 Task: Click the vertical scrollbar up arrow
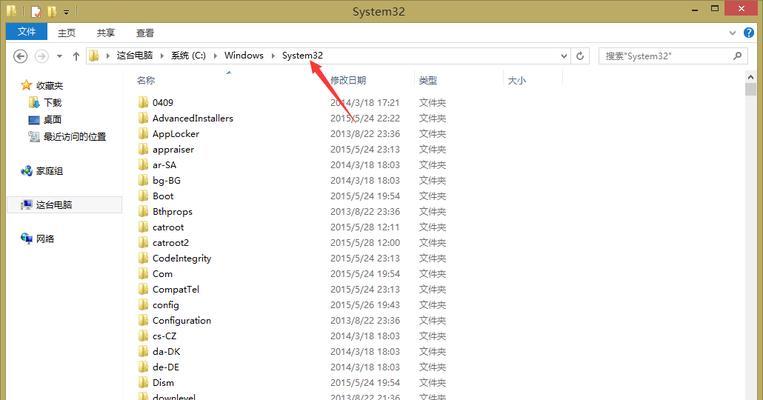(750, 77)
